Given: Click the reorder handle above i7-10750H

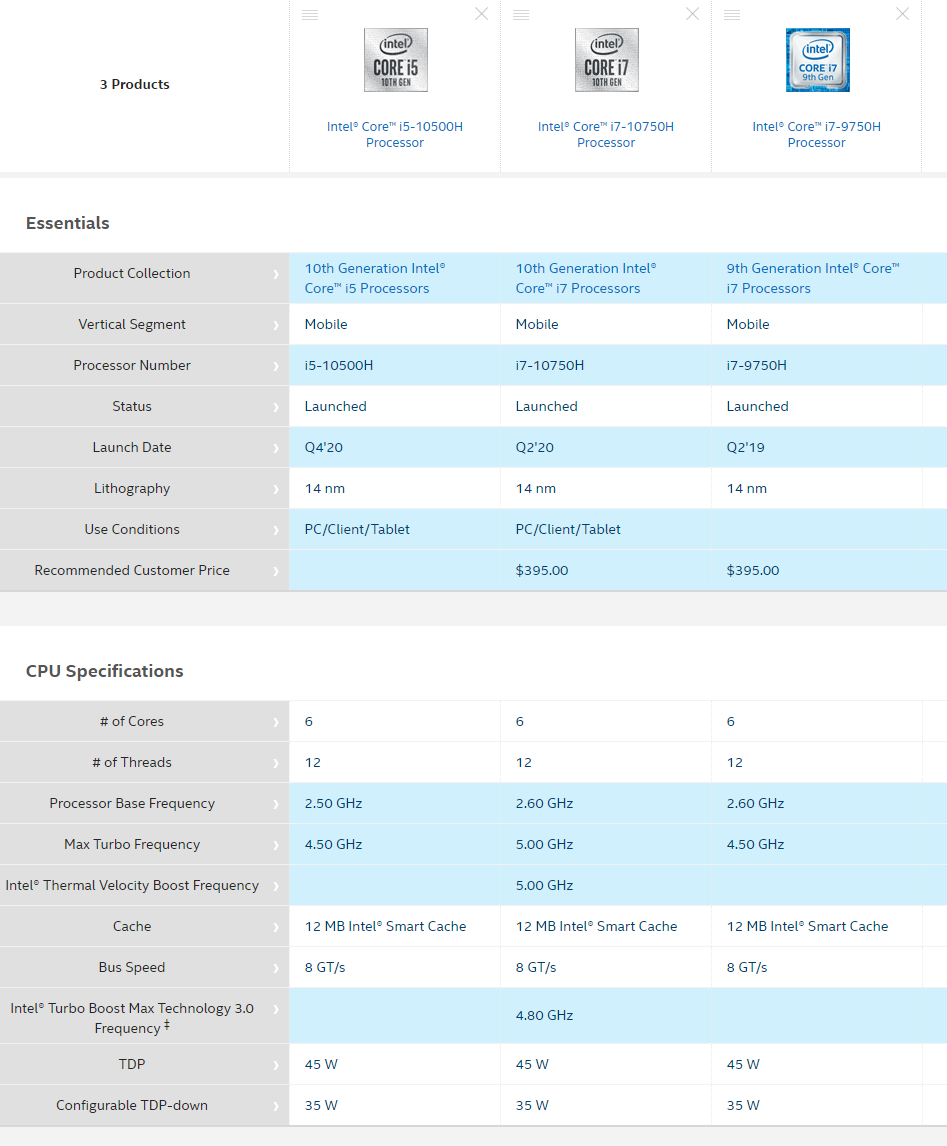Looking at the screenshot, I should (x=521, y=15).
